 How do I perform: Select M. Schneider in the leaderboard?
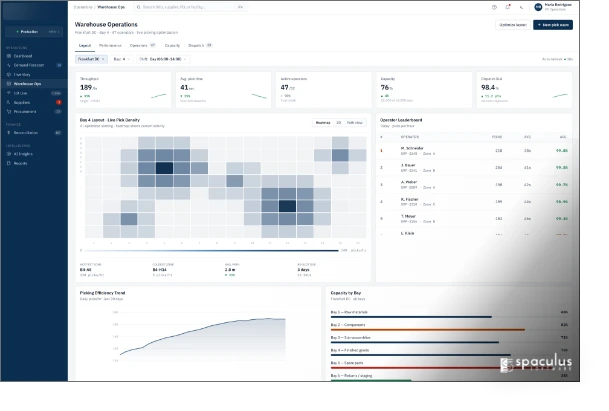[473, 151]
